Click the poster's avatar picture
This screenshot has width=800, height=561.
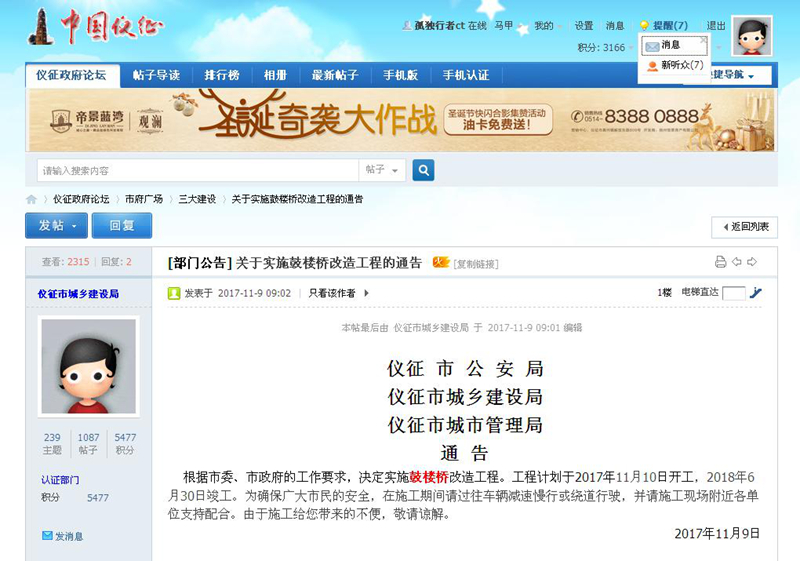coord(89,366)
